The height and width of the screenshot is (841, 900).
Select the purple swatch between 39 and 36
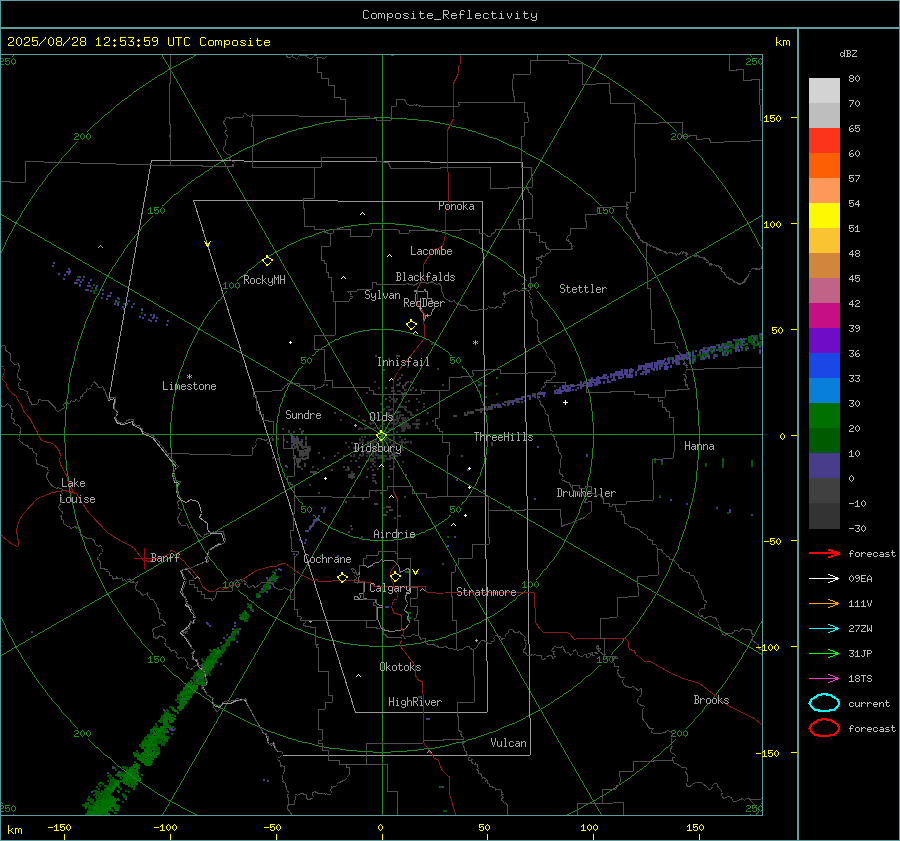824,341
